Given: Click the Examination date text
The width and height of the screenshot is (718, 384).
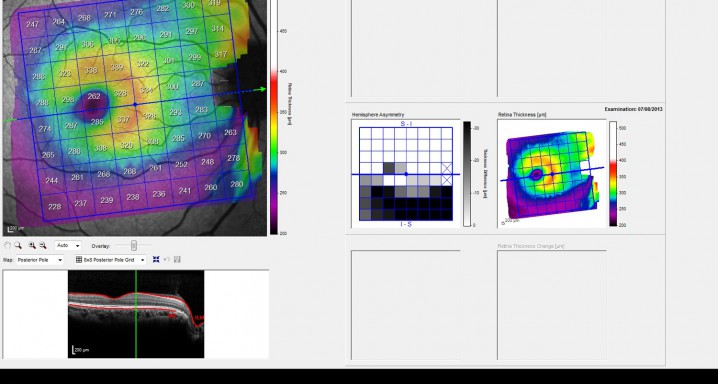Looking at the screenshot, I should (x=633, y=109).
